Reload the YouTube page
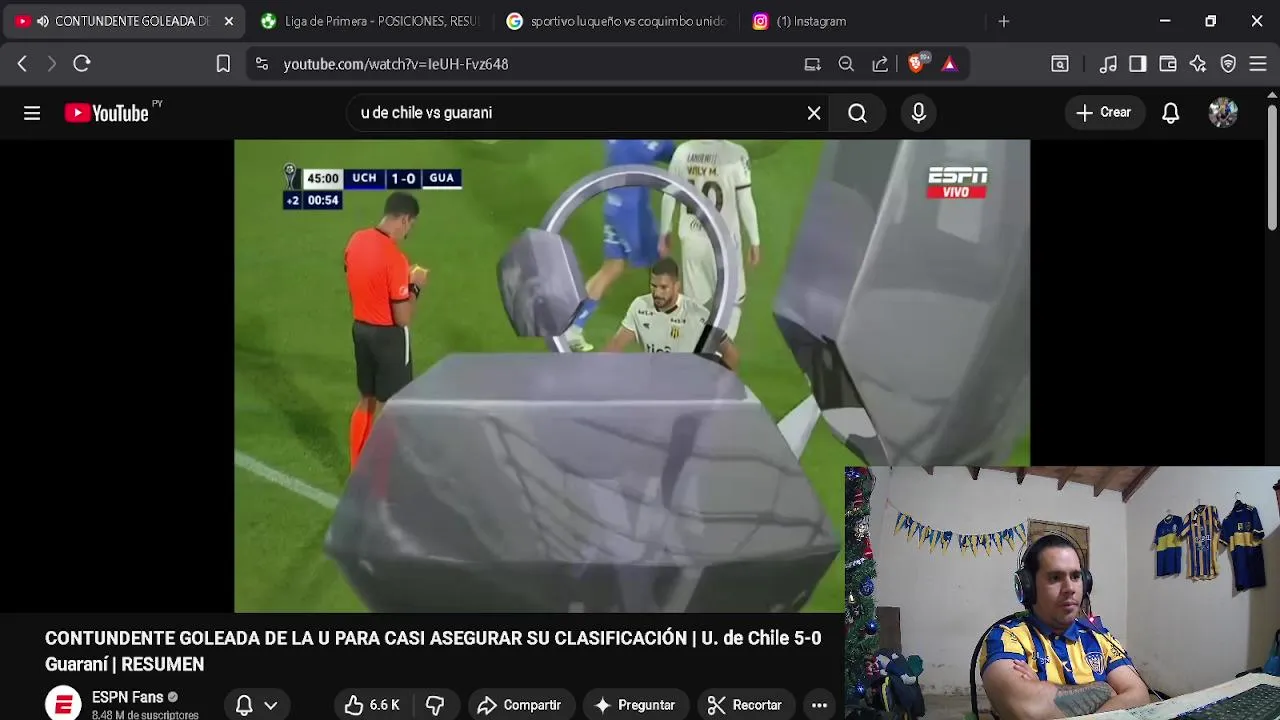 tap(82, 64)
